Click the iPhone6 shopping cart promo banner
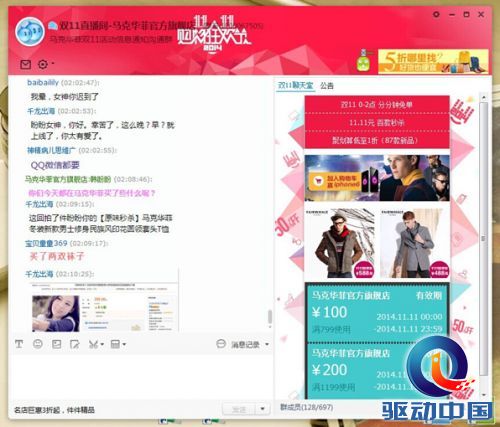 377,178
